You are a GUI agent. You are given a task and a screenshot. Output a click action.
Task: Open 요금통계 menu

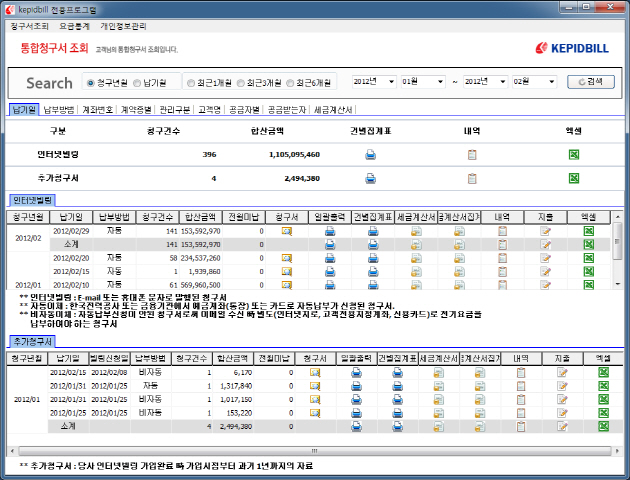click(x=74, y=27)
